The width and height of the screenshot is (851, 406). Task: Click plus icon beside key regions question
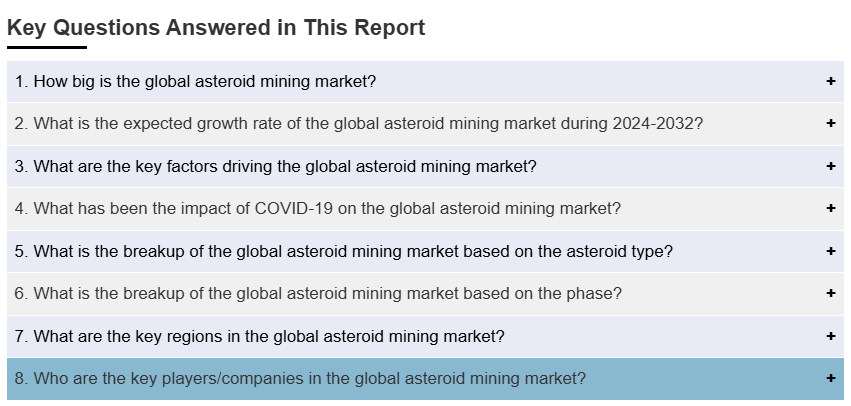830,336
